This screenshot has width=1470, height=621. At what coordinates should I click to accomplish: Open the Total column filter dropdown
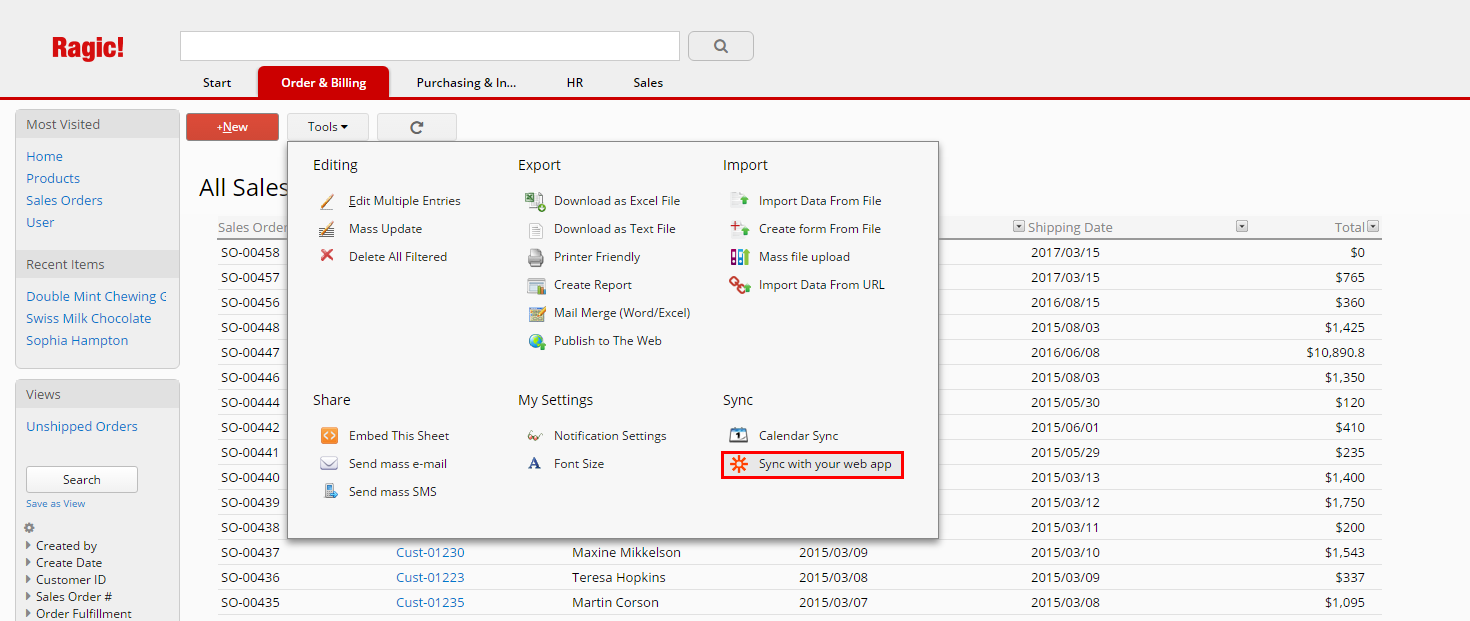(x=1373, y=227)
